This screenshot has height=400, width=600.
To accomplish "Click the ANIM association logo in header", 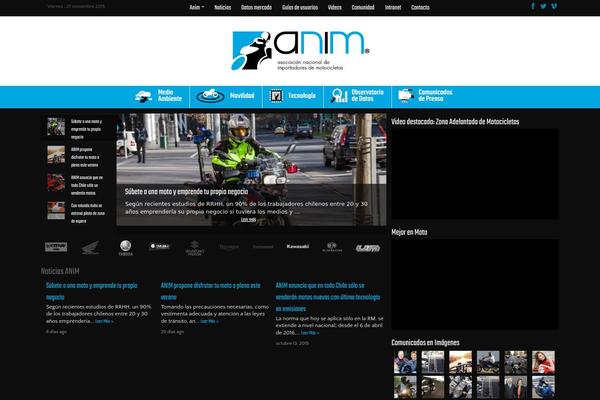I will coord(300,51).
